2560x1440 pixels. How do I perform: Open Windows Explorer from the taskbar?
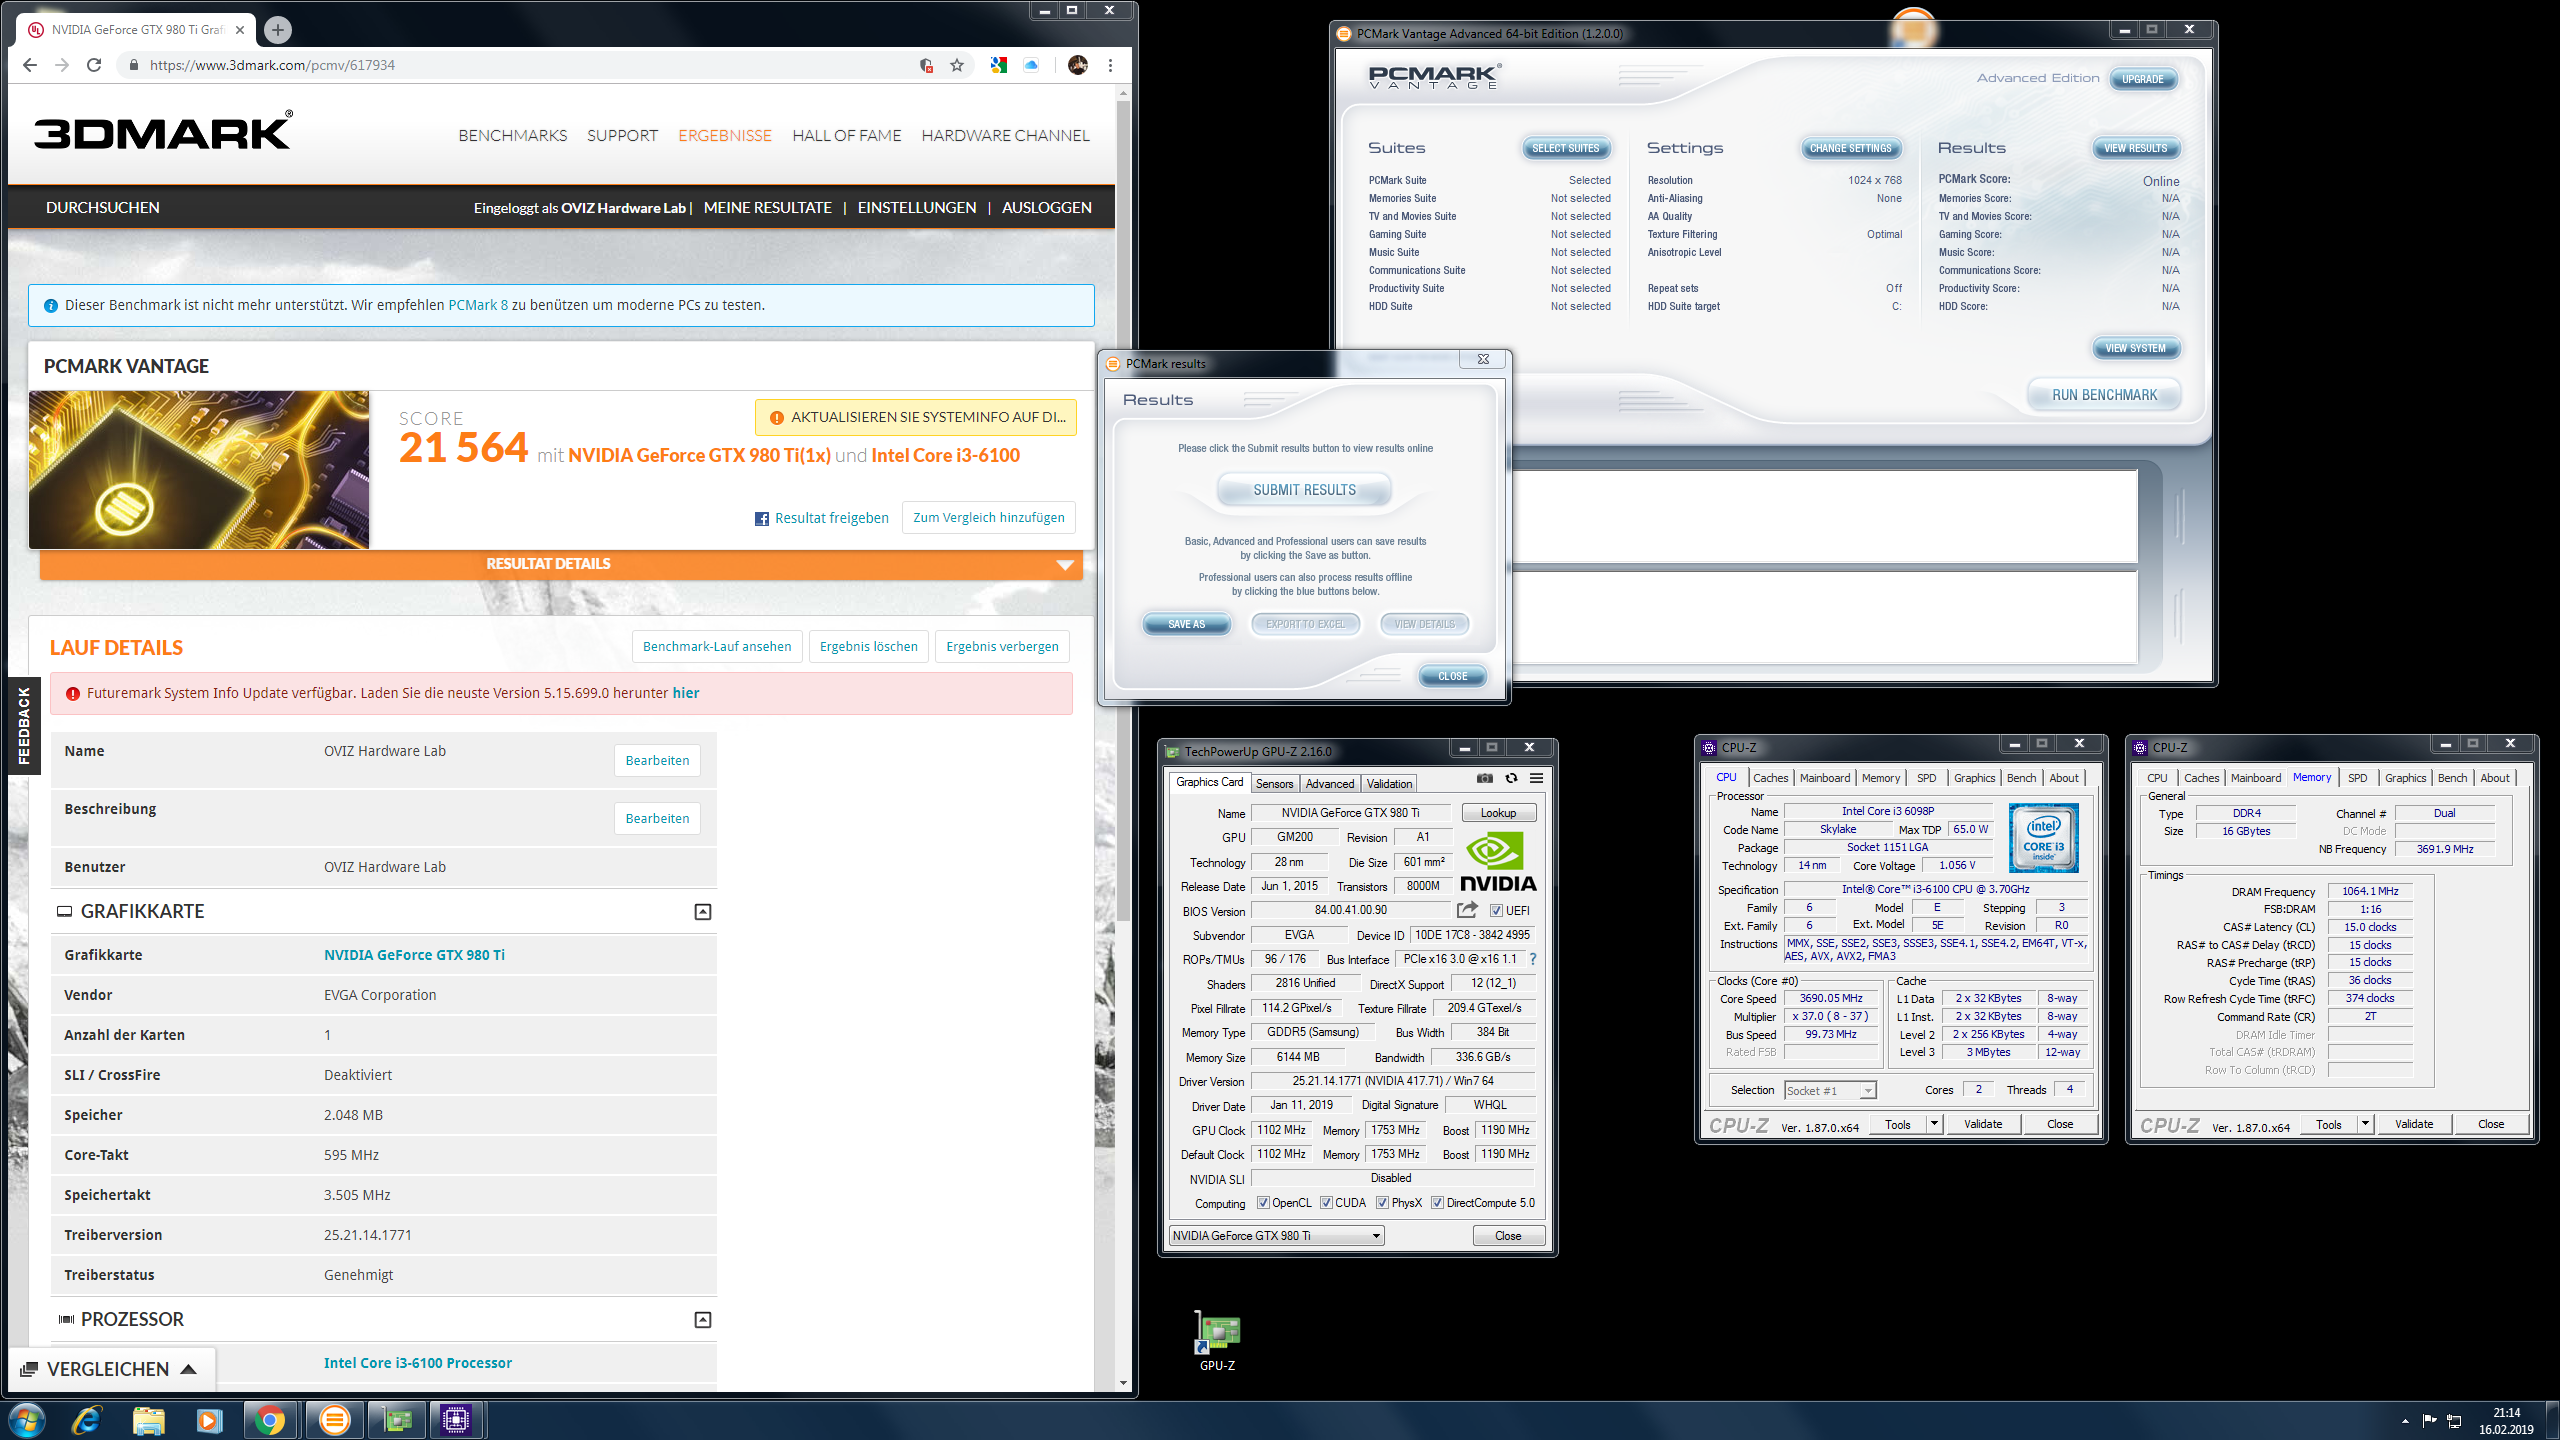[x=149, y=1420]
